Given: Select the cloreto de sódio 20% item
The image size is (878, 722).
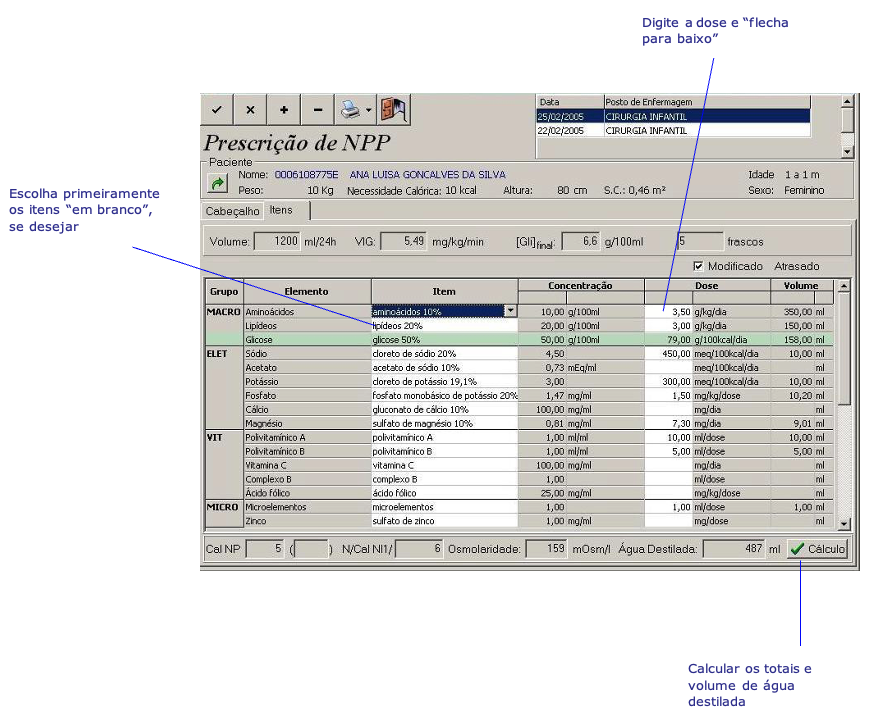Looking at the screenshot, I should (445, 353).
